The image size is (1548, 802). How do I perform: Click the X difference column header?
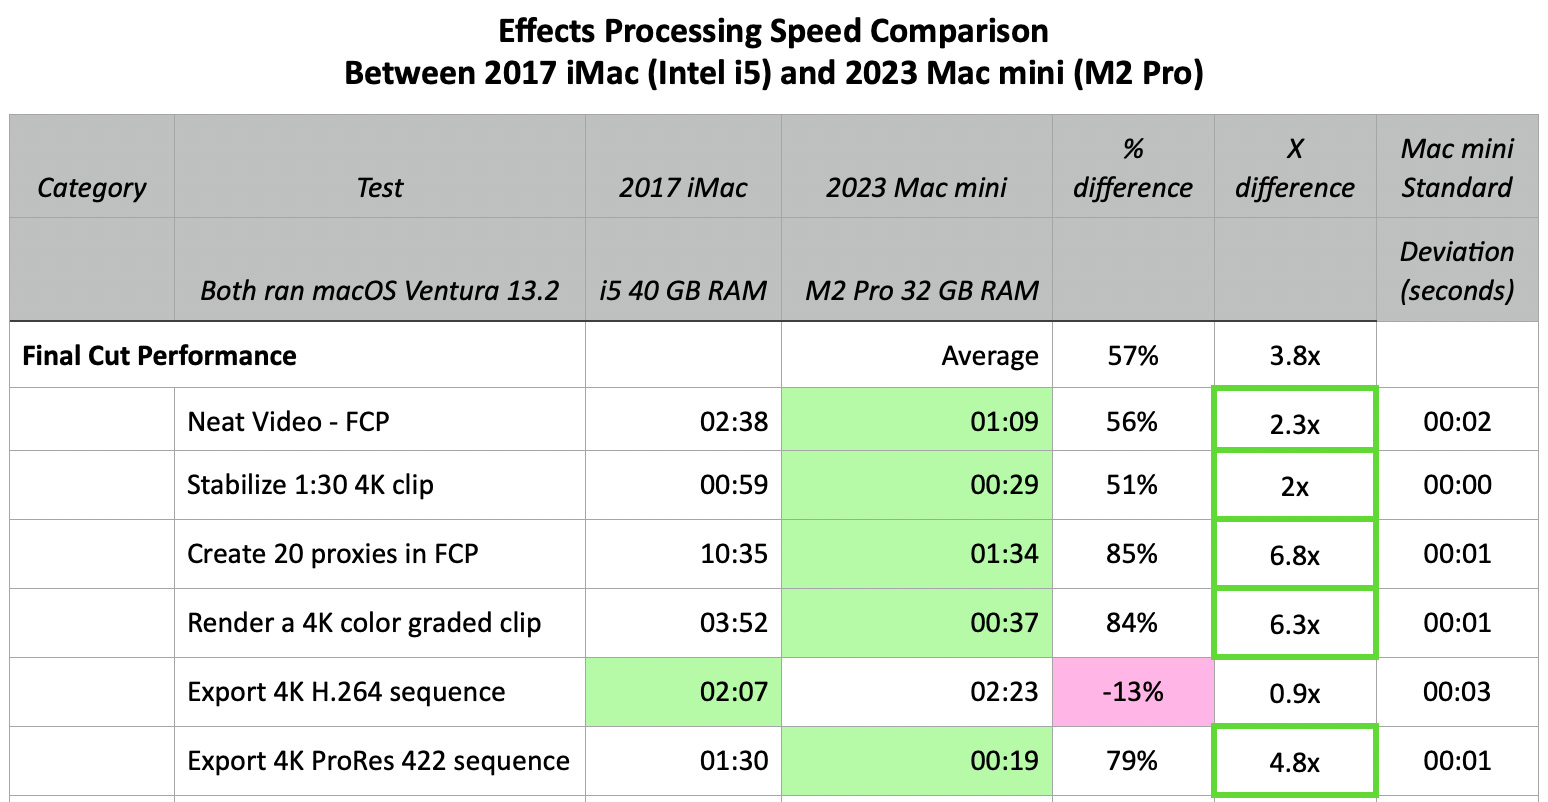pyautogui.click(x=1294, y=168)
